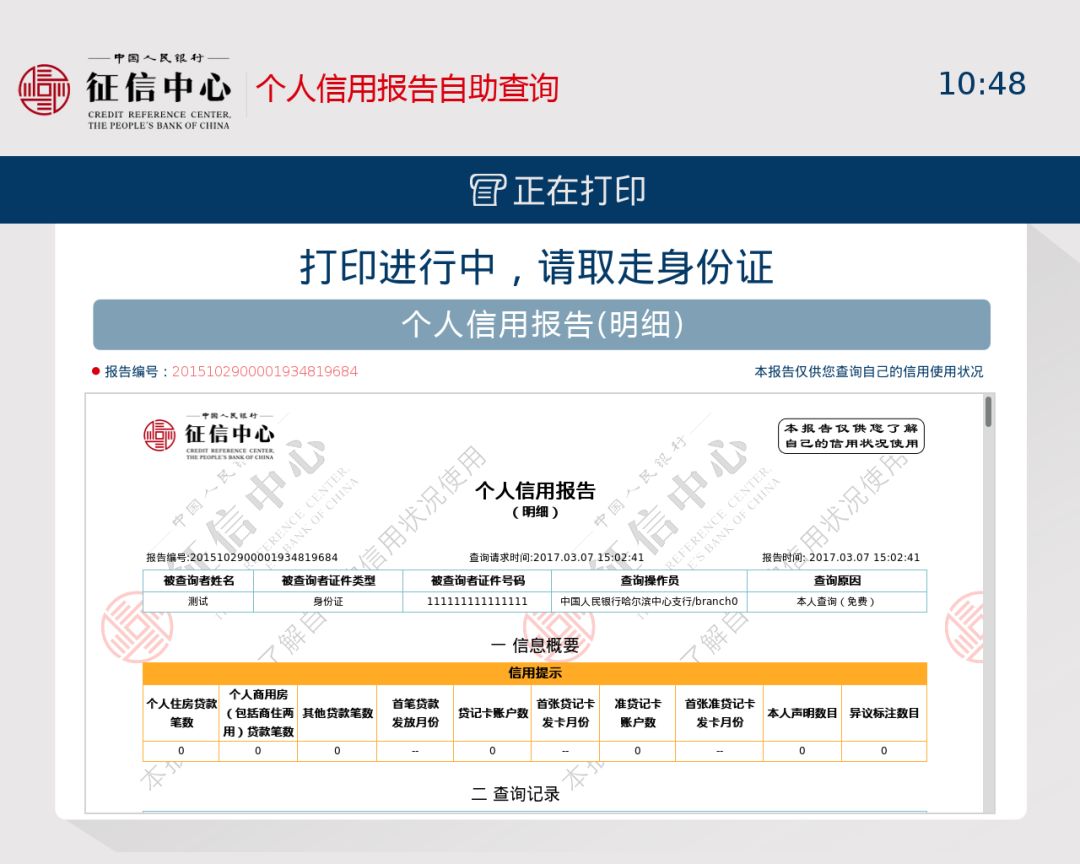Image resolution: width=1080 pixels, height=864 pixels.
Task: Click the red bullet before 报告编号
Action: [x=96, y=371]
